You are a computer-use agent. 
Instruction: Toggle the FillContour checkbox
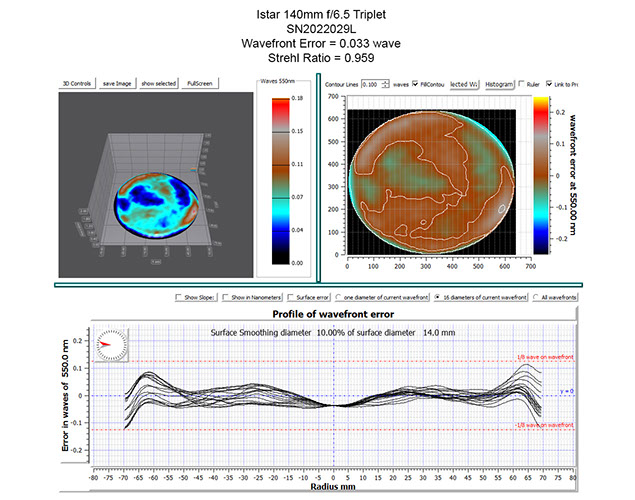pos(415,85)
